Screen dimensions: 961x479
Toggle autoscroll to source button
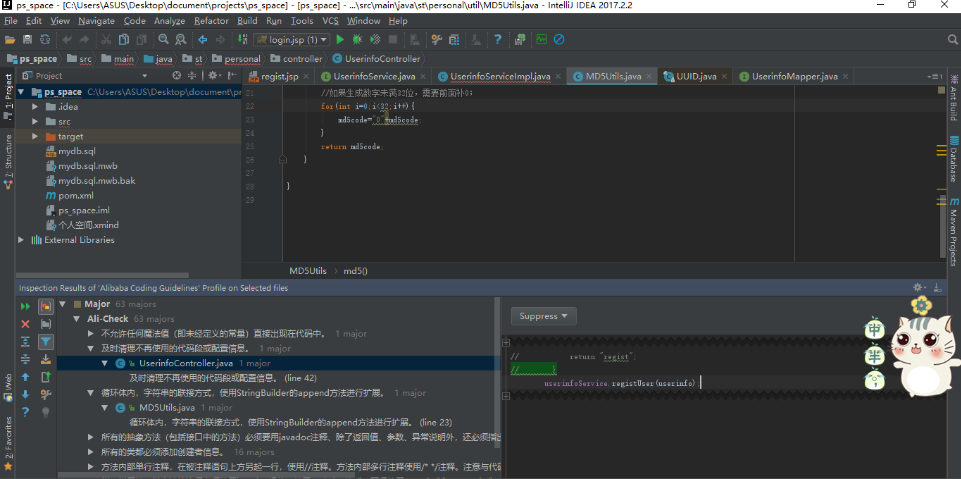(x=46, y=360)
